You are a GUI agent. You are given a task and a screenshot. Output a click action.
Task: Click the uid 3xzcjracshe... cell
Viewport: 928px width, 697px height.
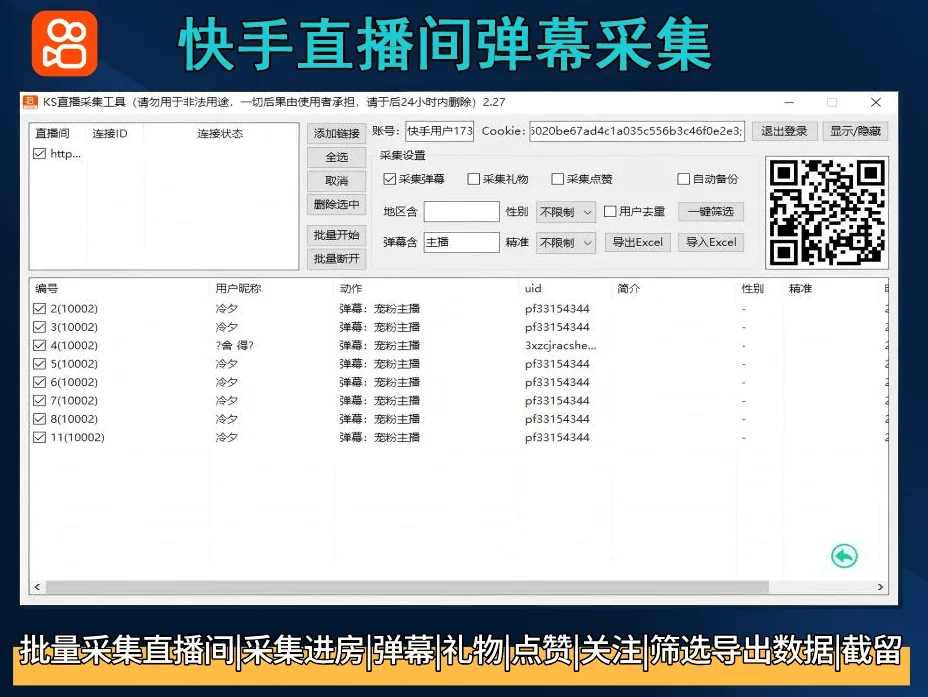coord(560,346)
